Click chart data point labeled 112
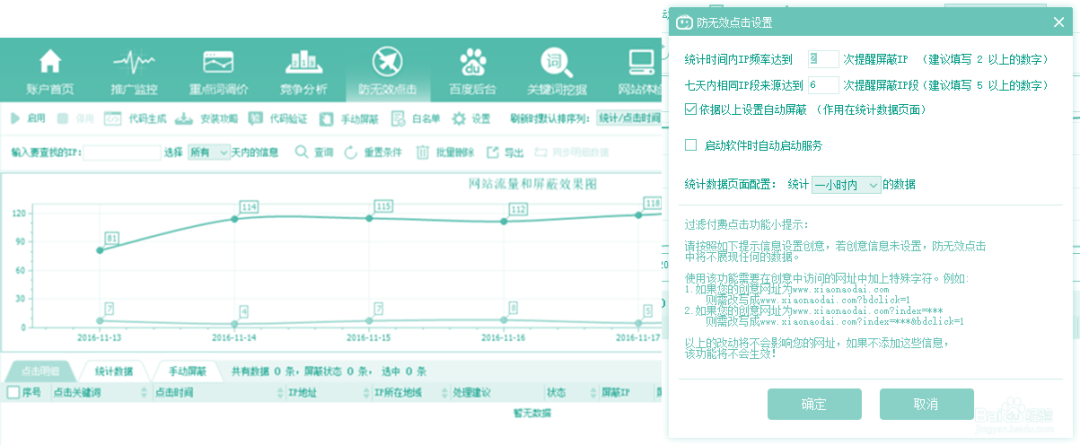The height and width of the screenshot is (445, 1080). [x=503, y=221]
